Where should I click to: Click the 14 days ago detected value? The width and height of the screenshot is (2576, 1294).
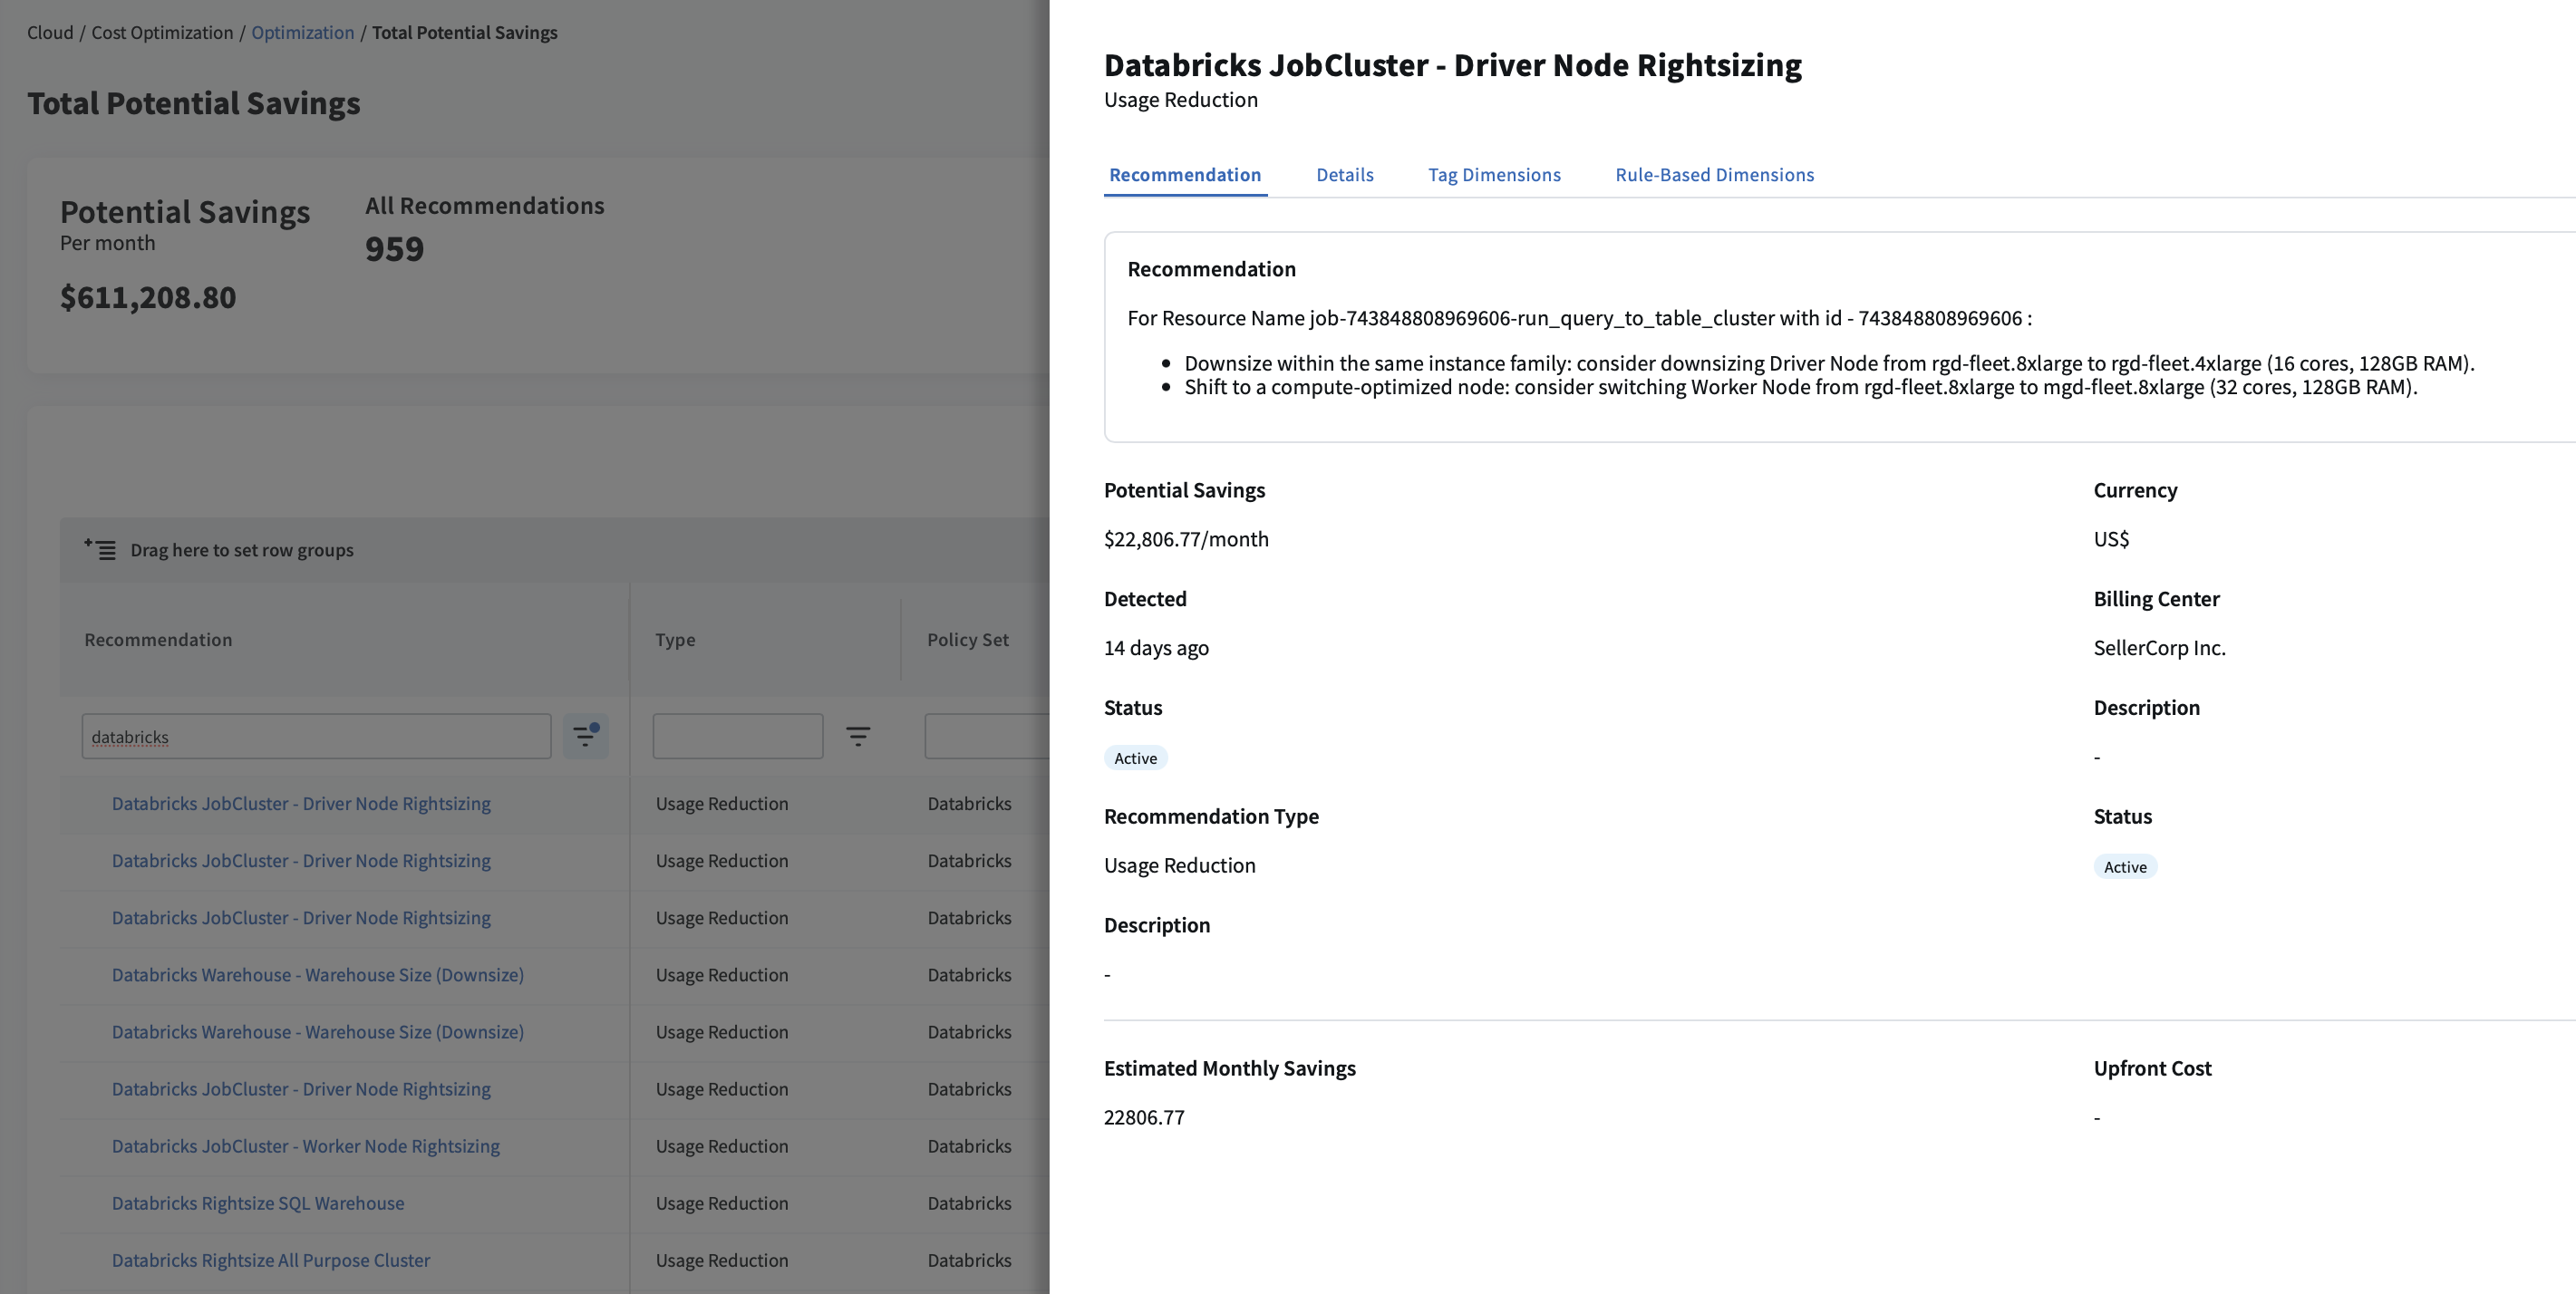[x=1156, y=647]
